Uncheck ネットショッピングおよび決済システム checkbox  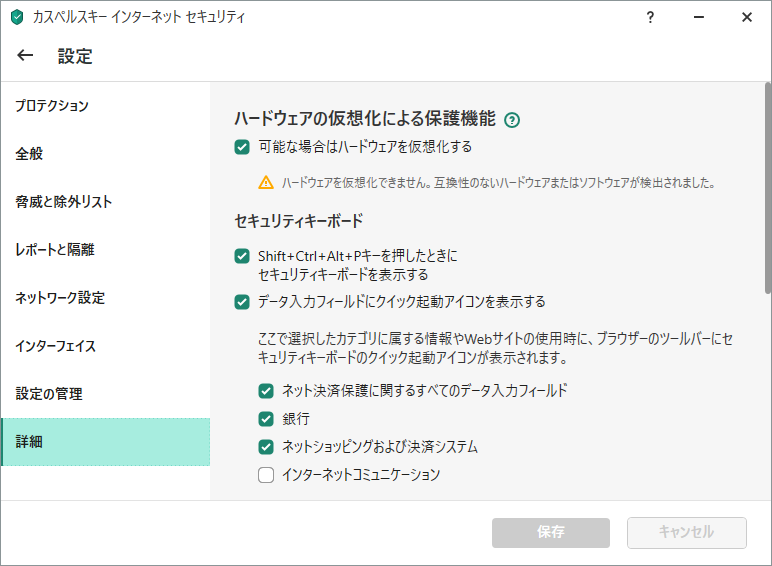click(266, 447)
